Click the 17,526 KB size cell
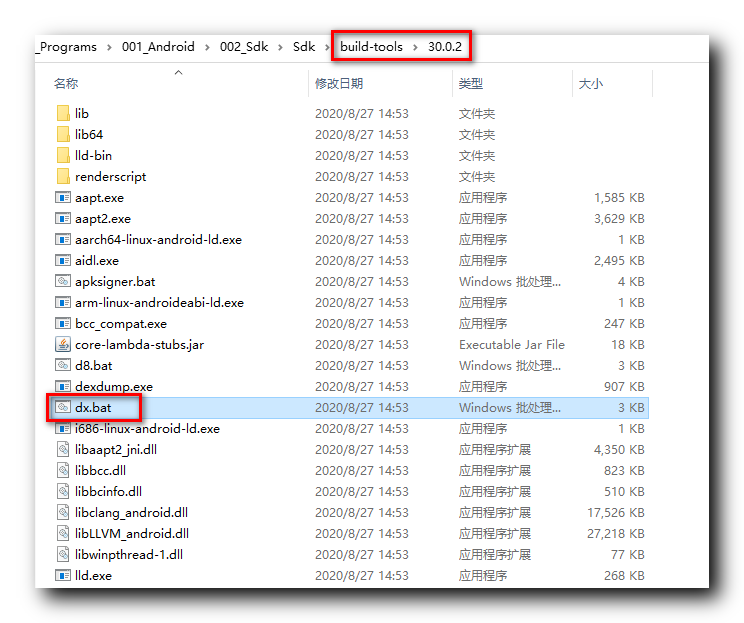The height and width of the screenshot is (623, 744). [615, 512]
